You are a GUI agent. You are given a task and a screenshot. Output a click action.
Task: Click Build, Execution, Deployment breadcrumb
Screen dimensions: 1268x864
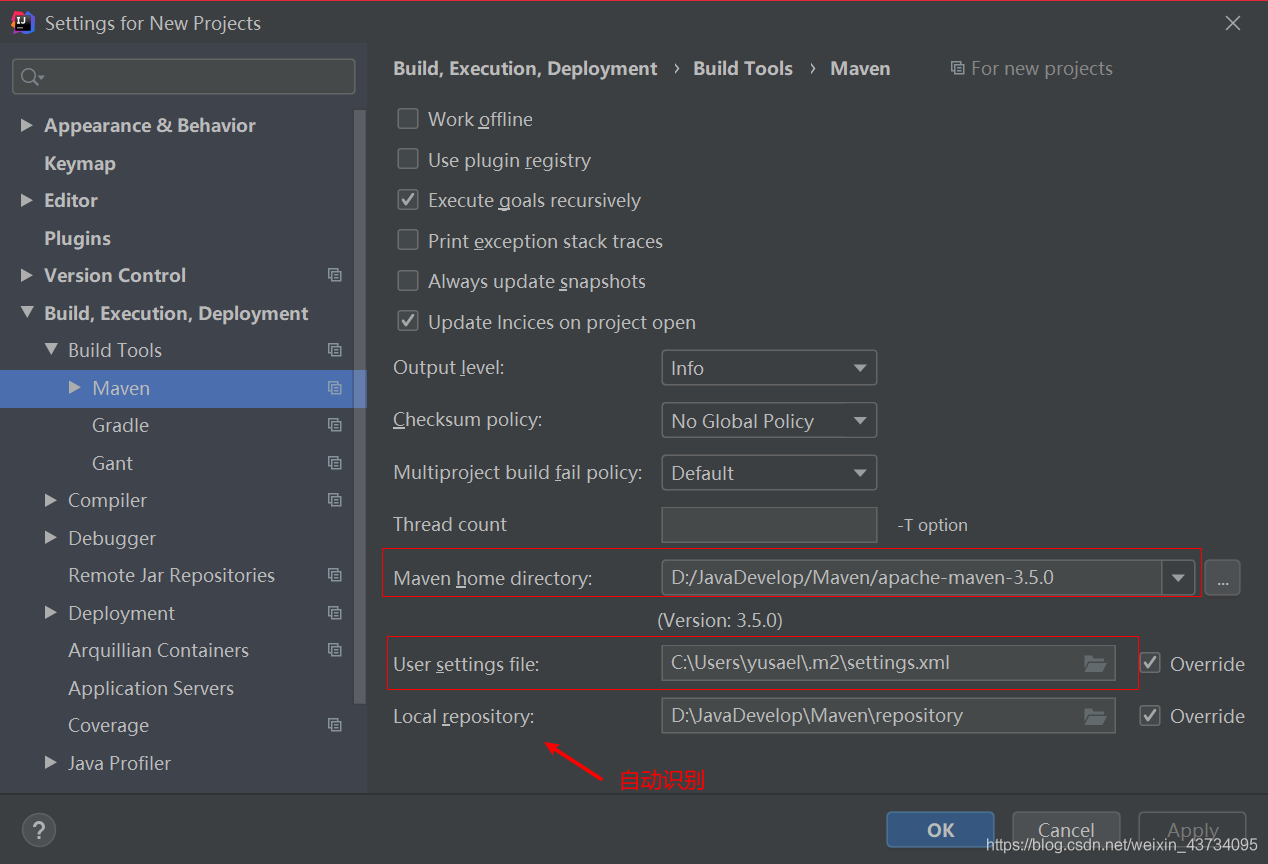click(x=525, y=68)
